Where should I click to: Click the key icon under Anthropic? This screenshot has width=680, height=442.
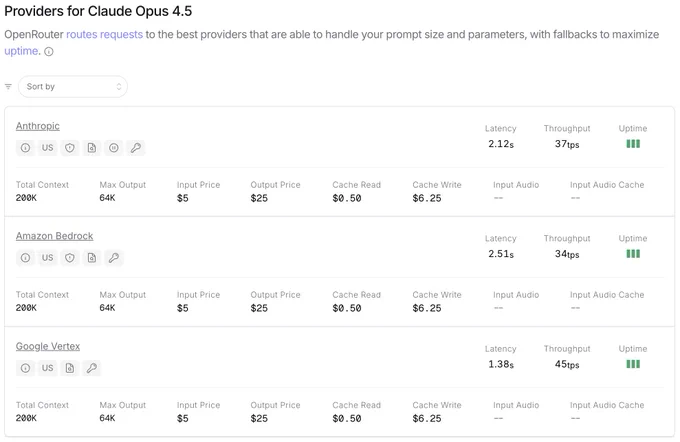coord(136,148)
